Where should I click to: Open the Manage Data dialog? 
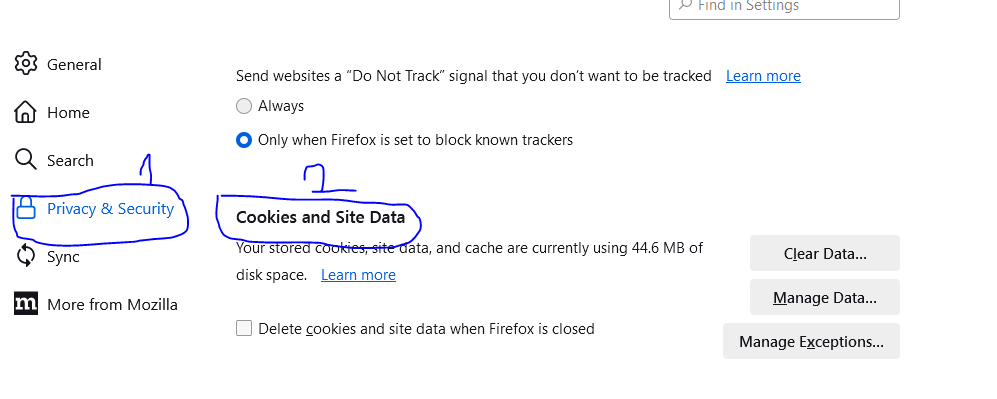(825, 297)
